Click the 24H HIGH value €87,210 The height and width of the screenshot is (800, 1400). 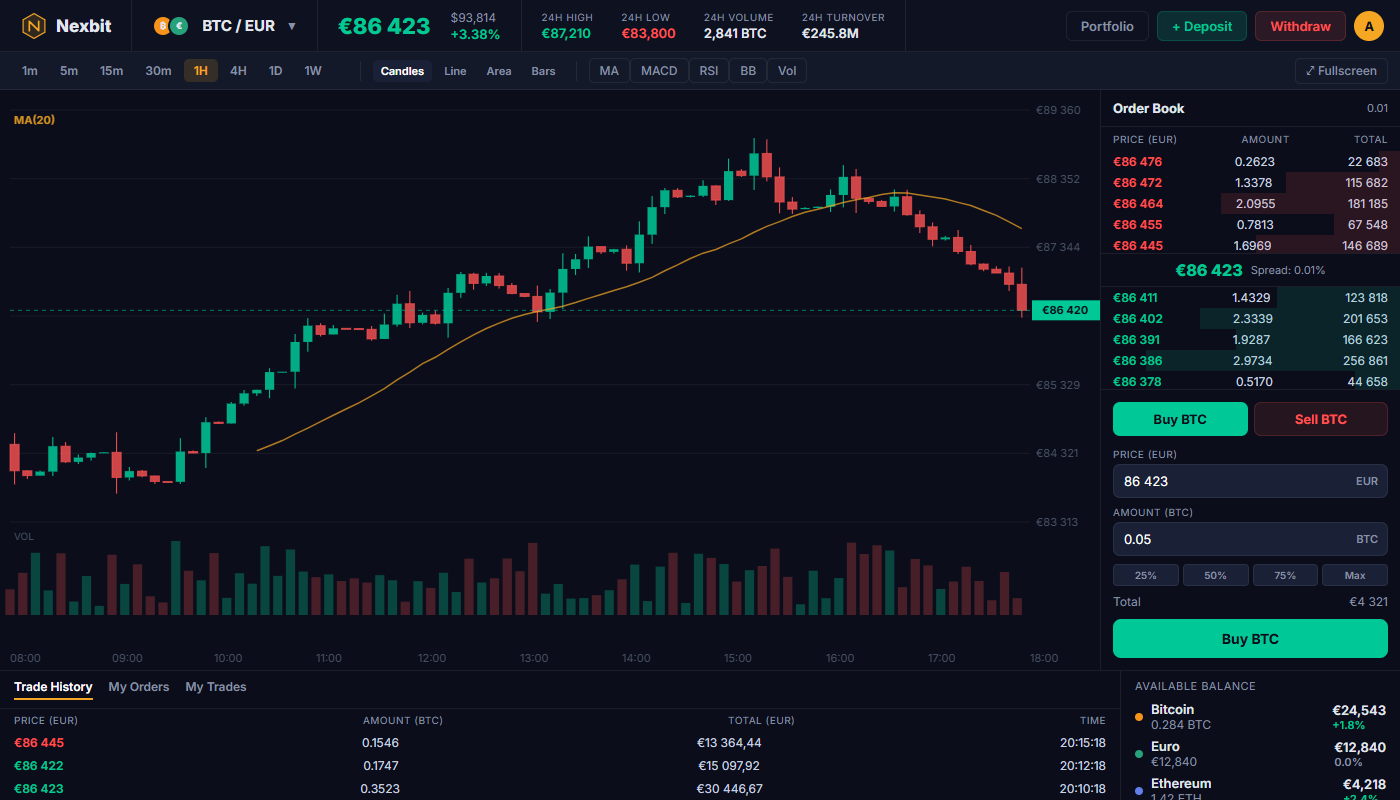pyautogui.click(x=566, y=34)
